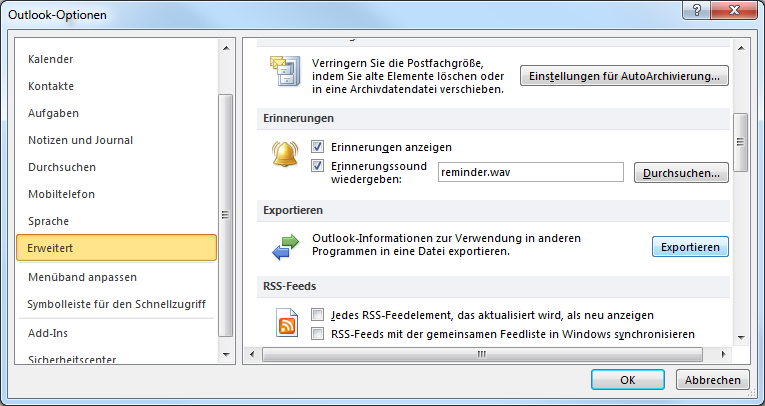Image resolution: width=765 pixels, height=406 pixels.
Task: Click the AutoArchive filing cabinet icon
Action: (x=285, y=71)
